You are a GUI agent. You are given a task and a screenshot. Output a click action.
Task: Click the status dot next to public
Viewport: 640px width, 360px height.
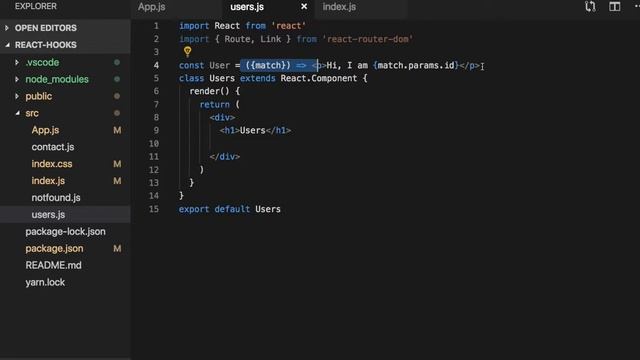pos(117,96)
